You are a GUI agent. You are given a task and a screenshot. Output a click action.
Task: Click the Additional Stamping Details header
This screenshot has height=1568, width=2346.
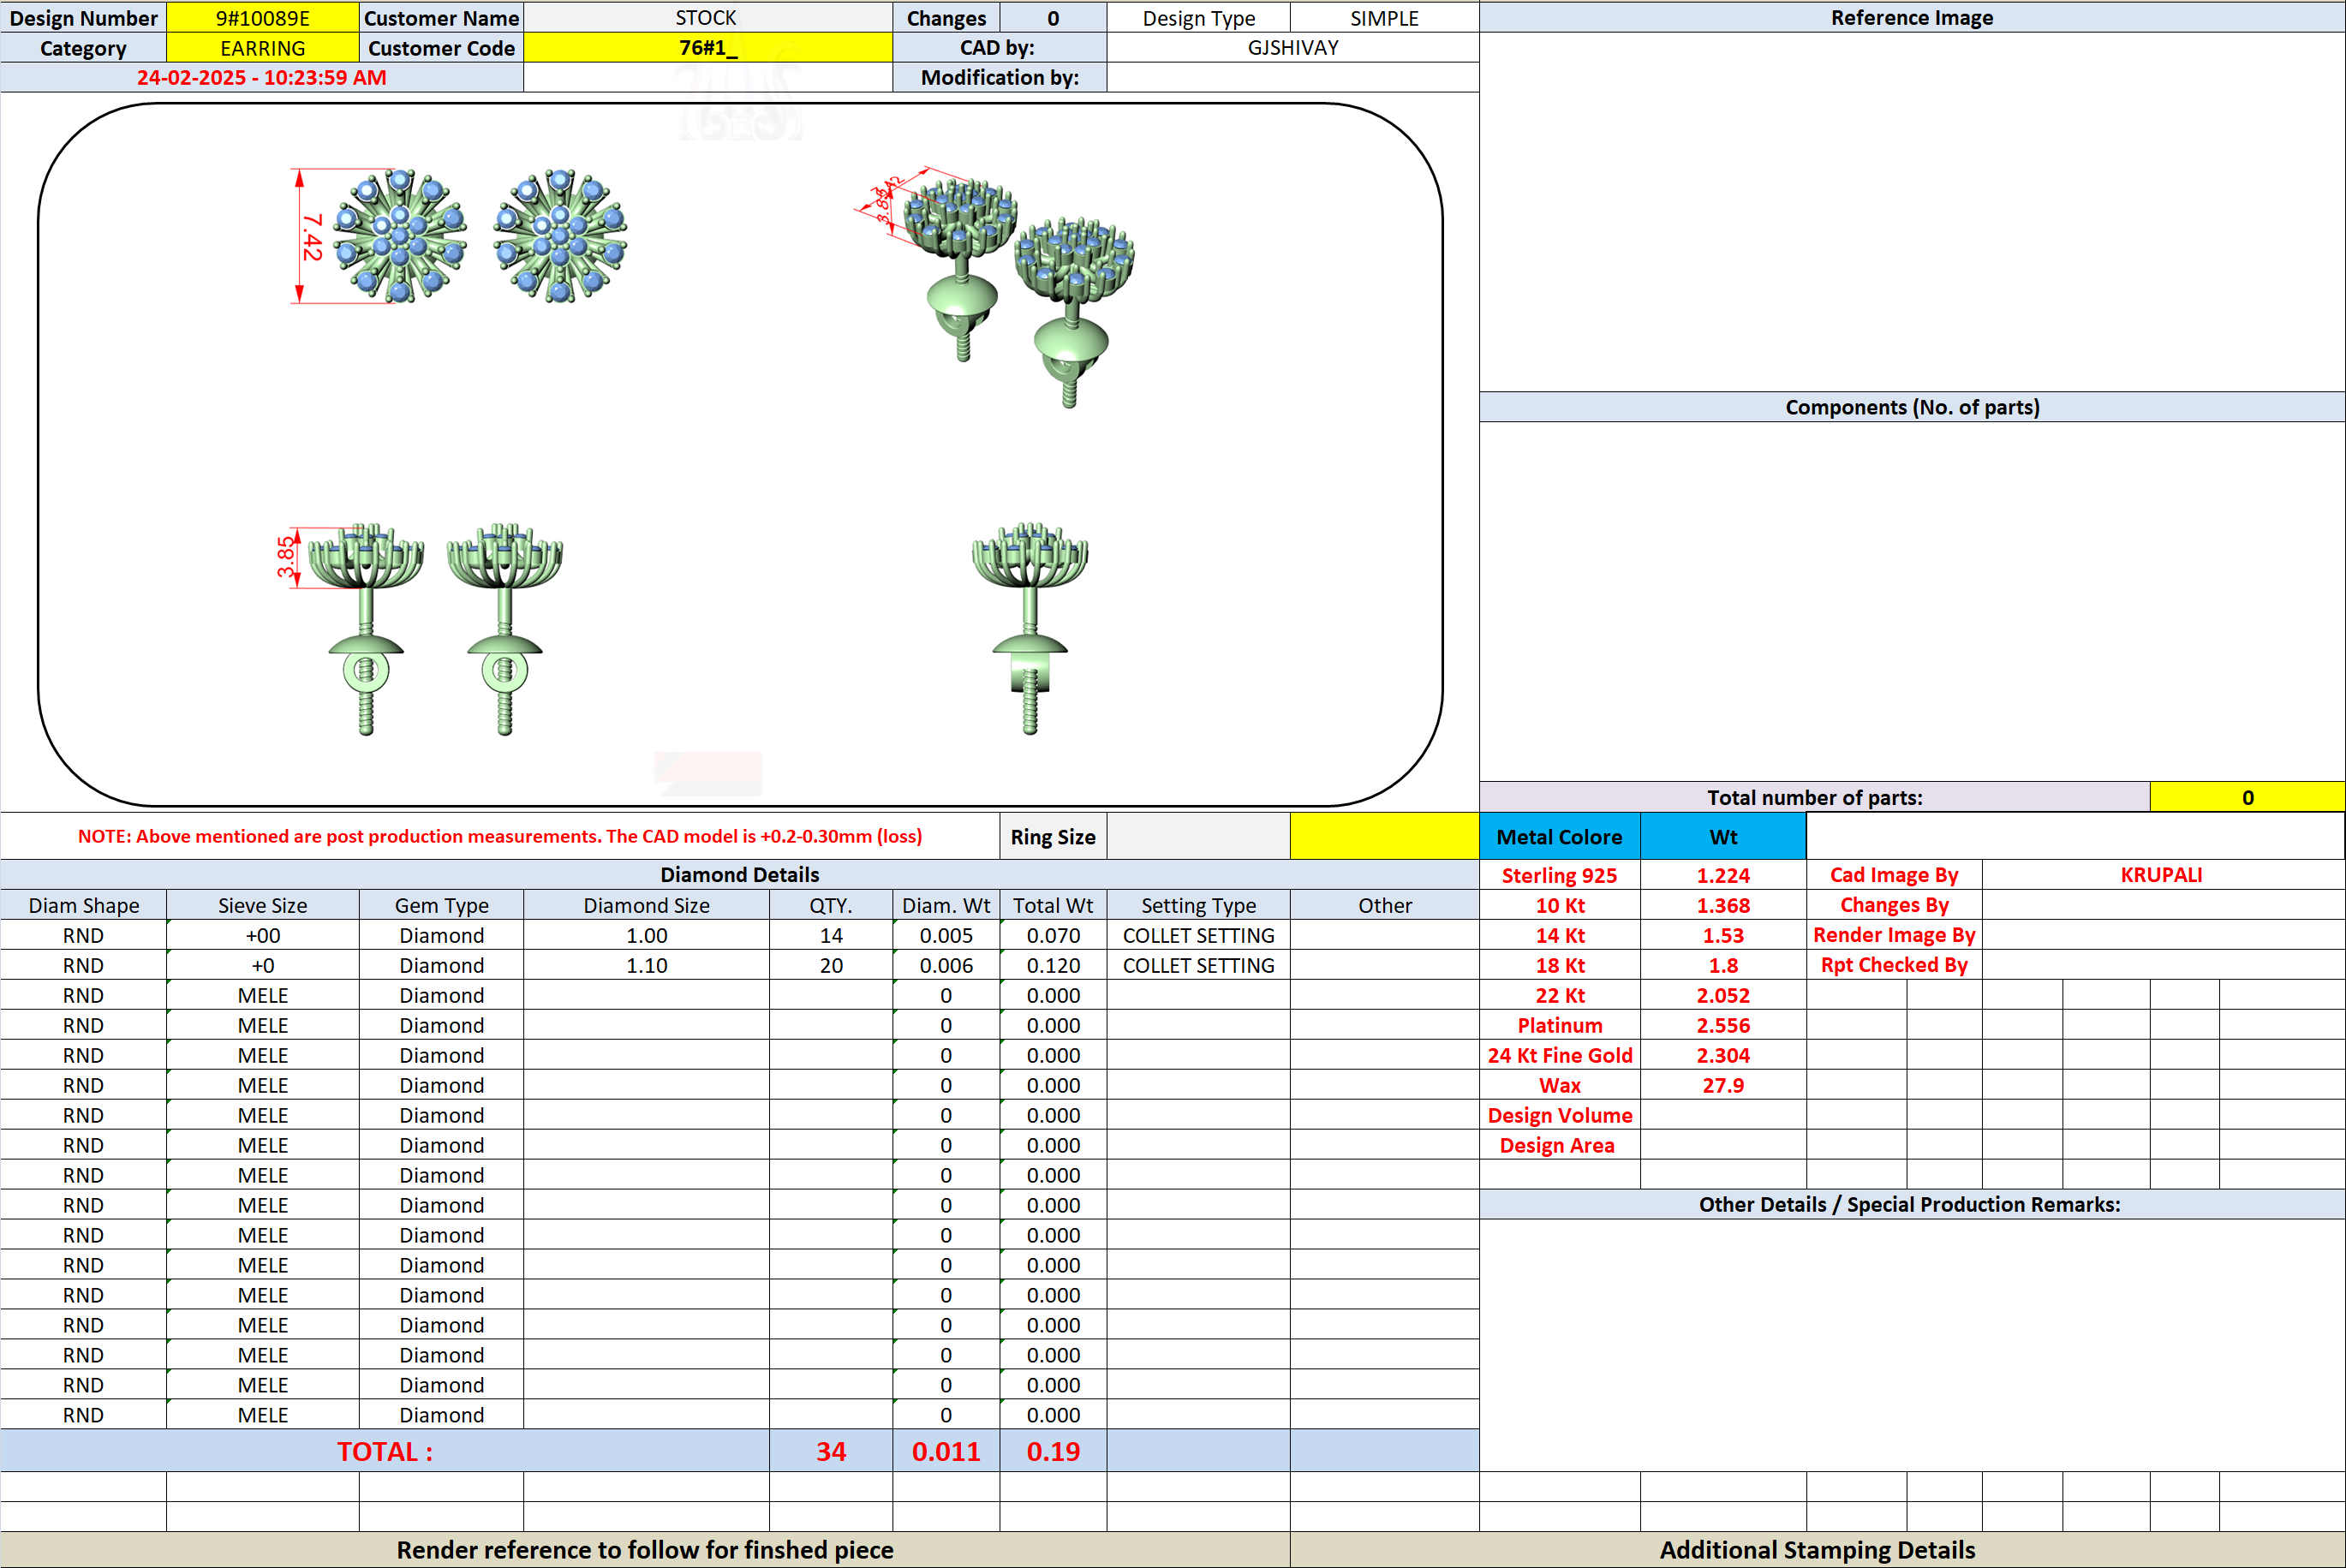tap(1817, 1549)
